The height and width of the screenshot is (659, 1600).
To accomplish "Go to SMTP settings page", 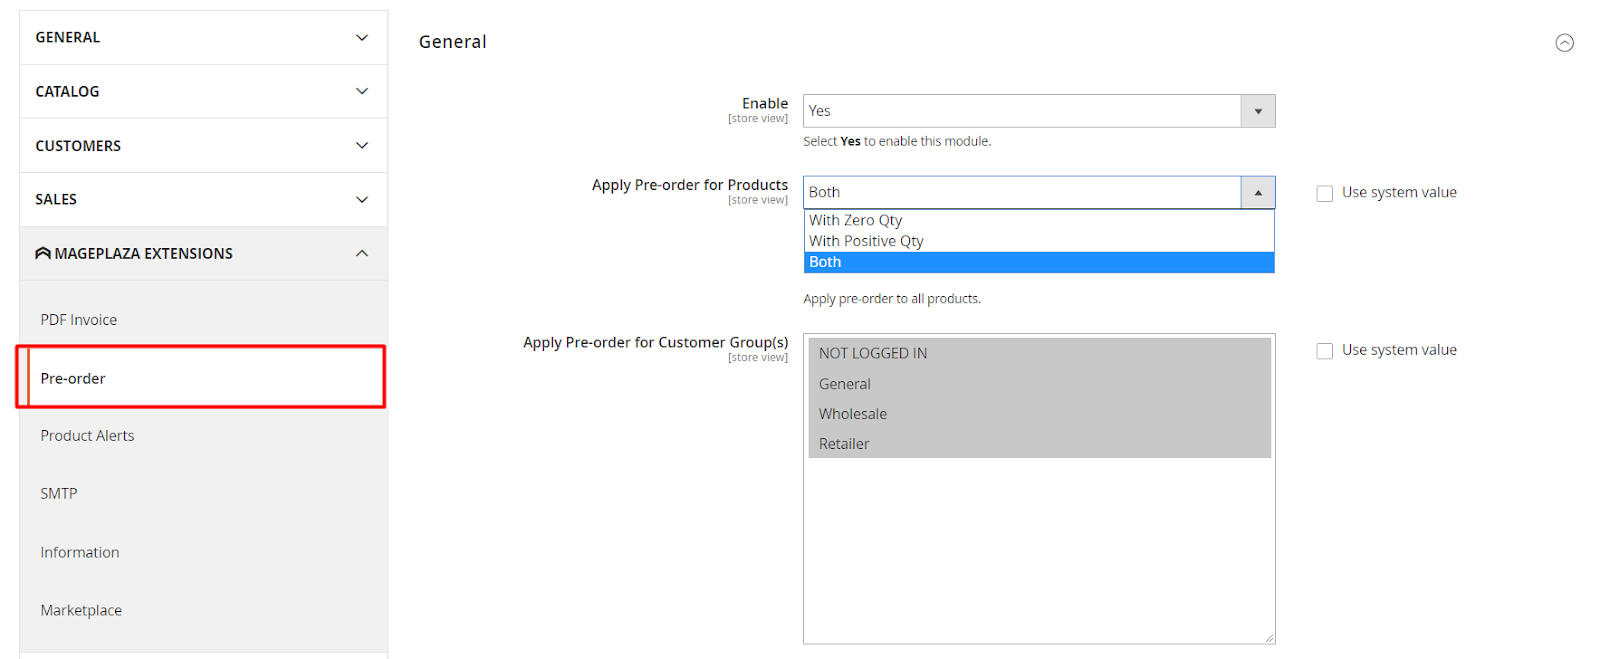I will (x=59, y=494).
